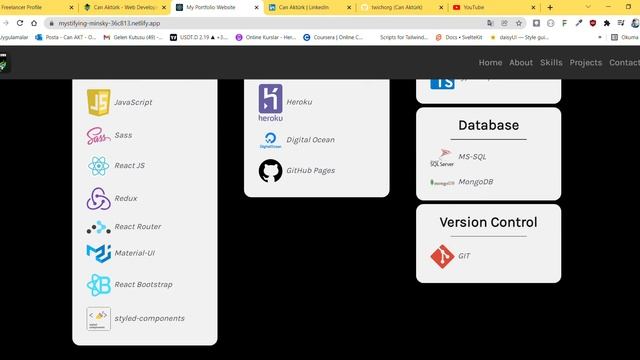Expand hidden bookmarks overflow chevron
Screen dimensions: 640x360
click(x=600, y=37)
